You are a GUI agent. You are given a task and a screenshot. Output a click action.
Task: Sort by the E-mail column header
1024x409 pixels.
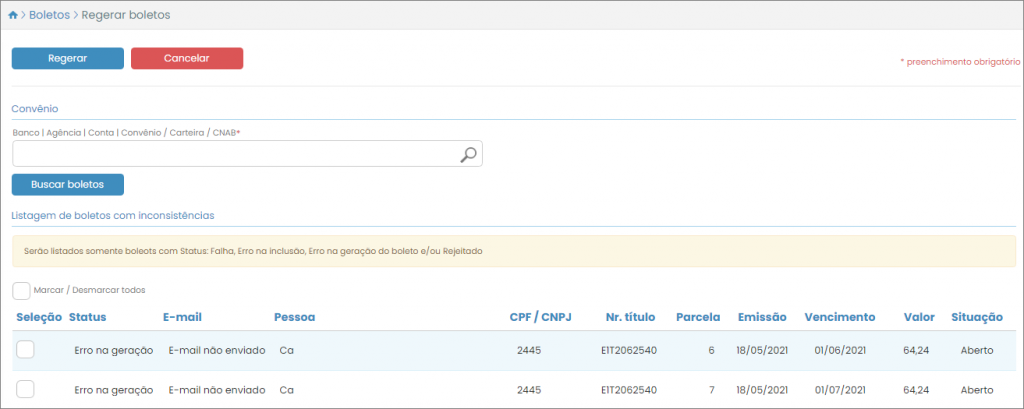click(182, 317)
